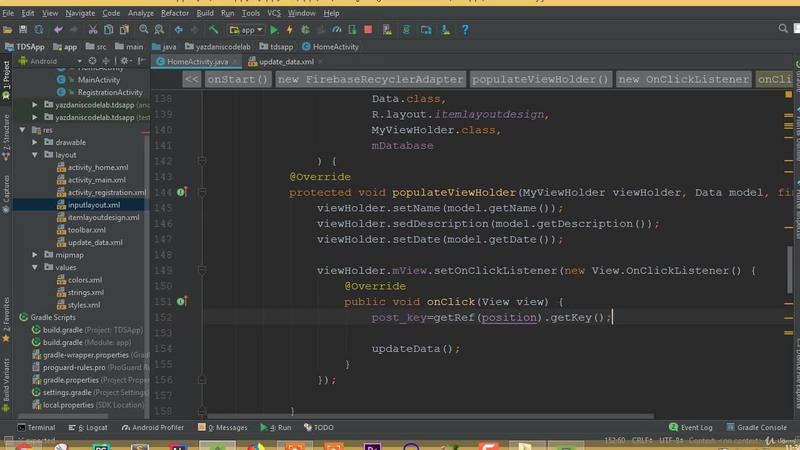Open the 6: Logcat tool window
The height and width of the screenshot is (450, 800).
[x=88, y=428]
